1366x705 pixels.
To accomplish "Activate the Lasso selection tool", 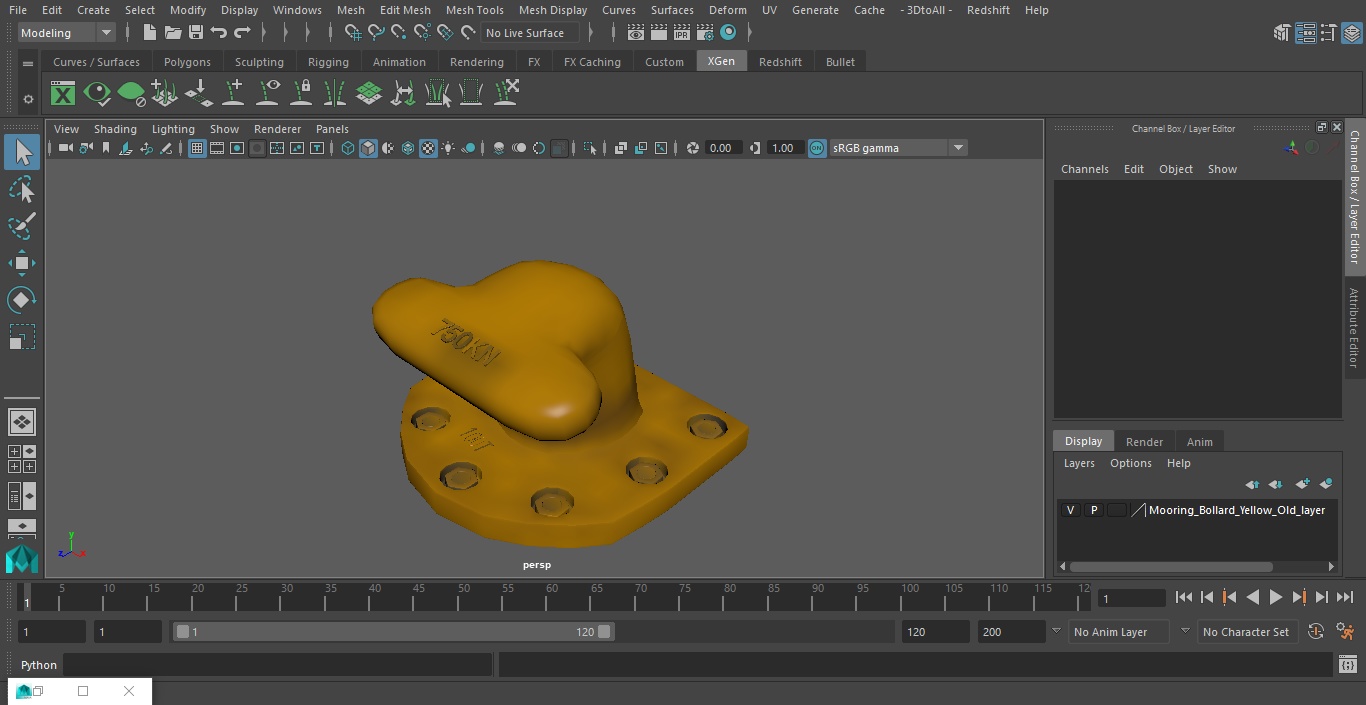I will point(22,189).
